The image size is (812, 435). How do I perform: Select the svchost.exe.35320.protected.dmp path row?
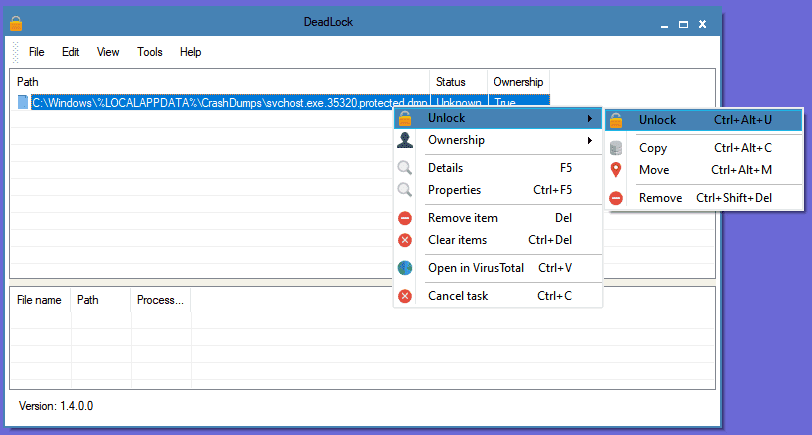(x=230, y=103)
